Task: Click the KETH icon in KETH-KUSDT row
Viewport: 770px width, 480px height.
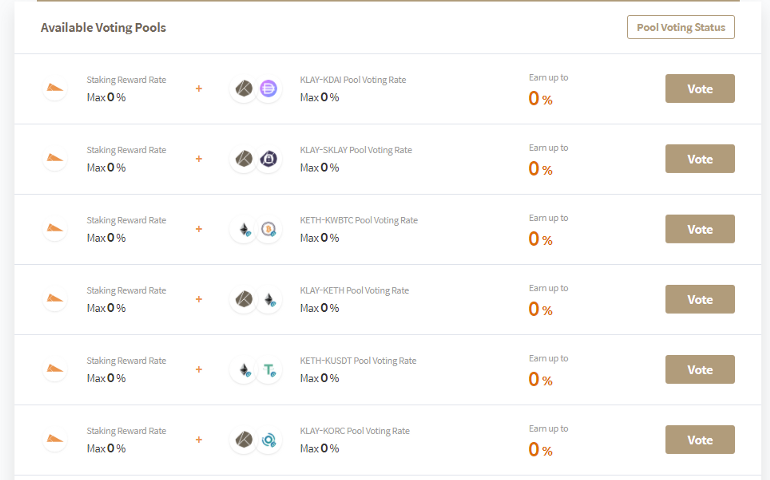Action: click(245, 369)
